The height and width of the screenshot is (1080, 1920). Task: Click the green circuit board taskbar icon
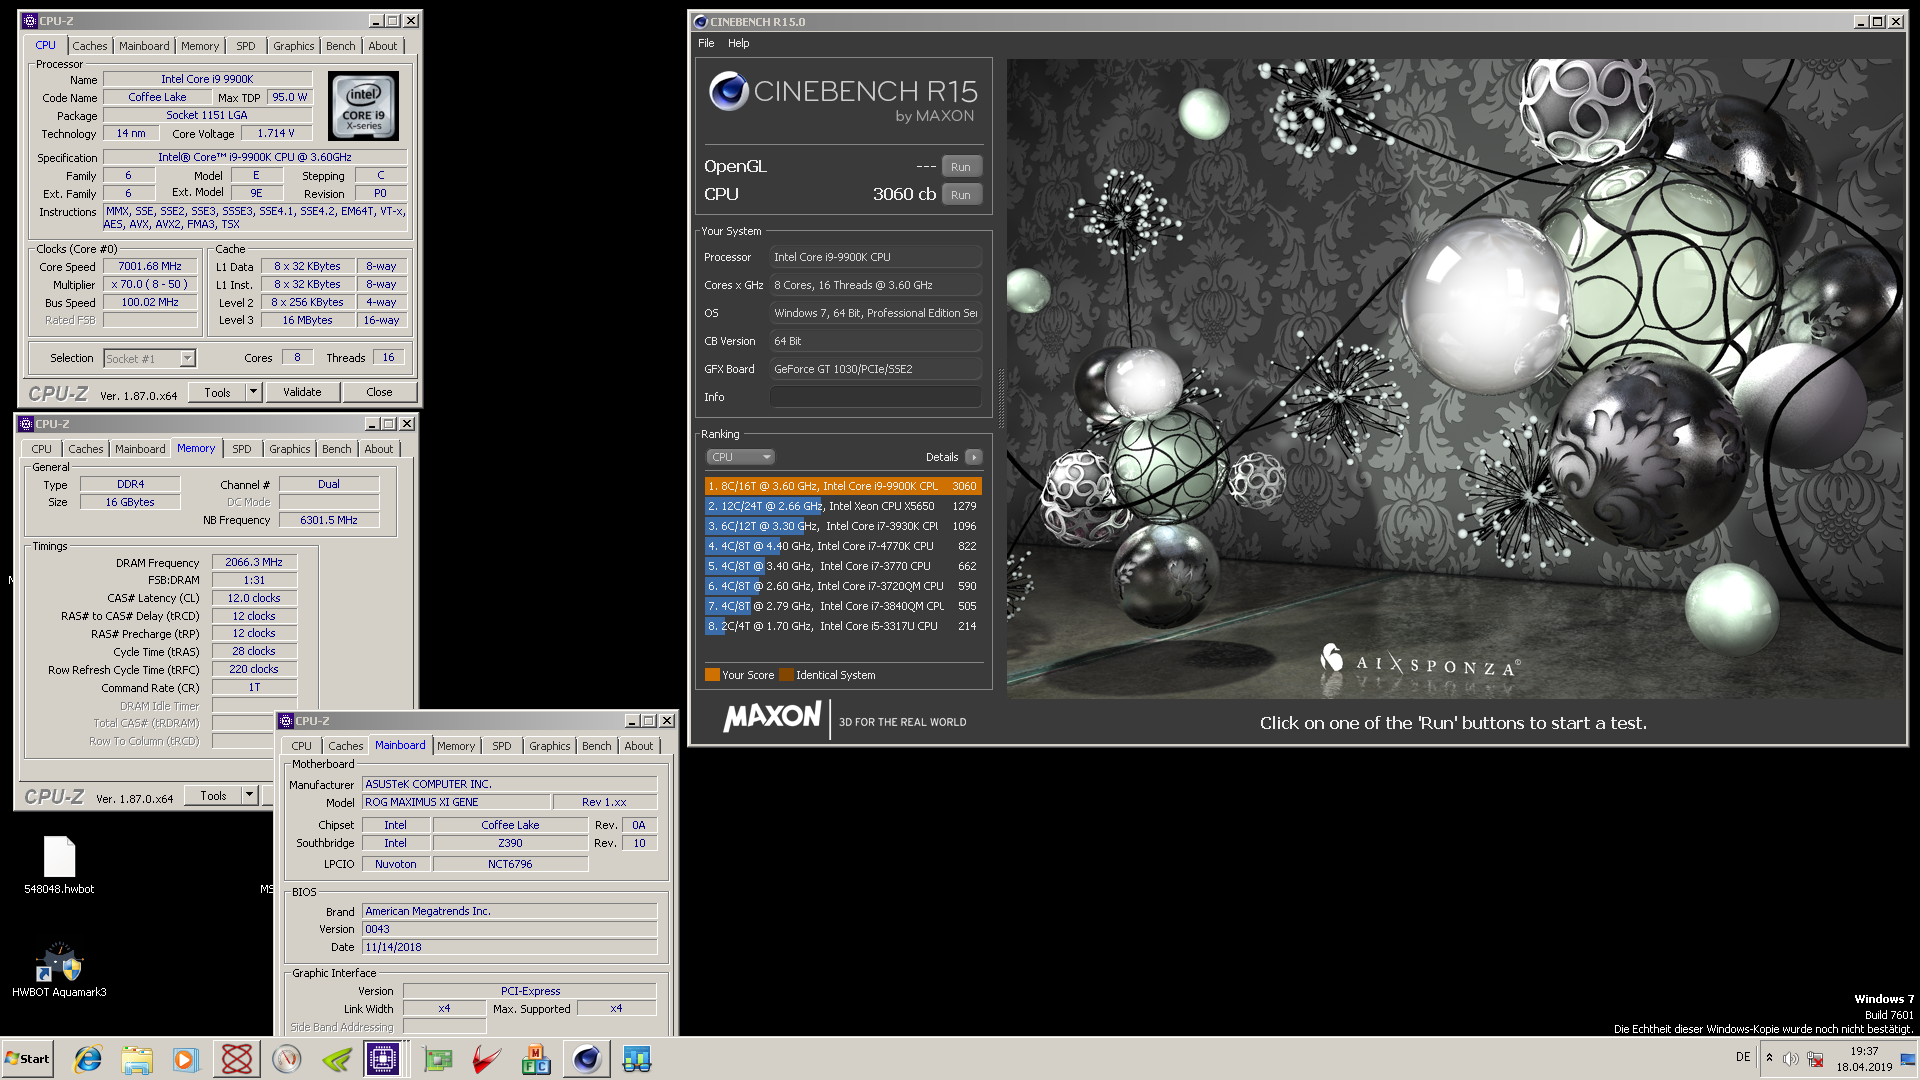[437, 1059]
